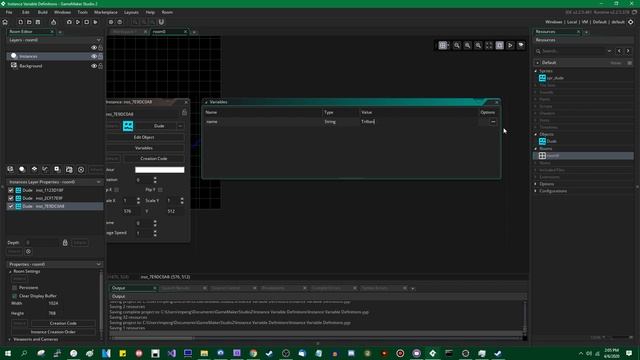
Task: Toggle visibility of the Instances layer
Action: coord(94,56)
